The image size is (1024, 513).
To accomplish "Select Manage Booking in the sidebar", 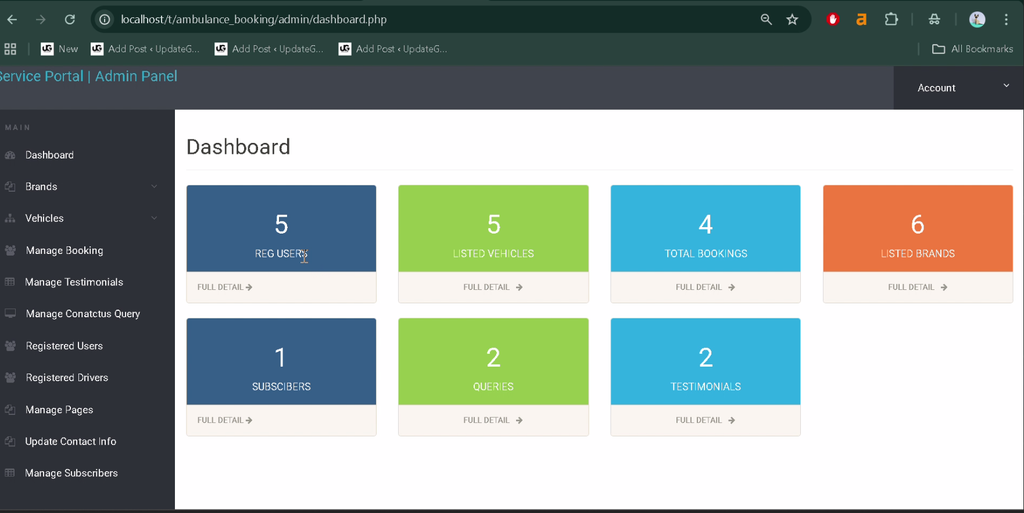I will click(65, 251).
